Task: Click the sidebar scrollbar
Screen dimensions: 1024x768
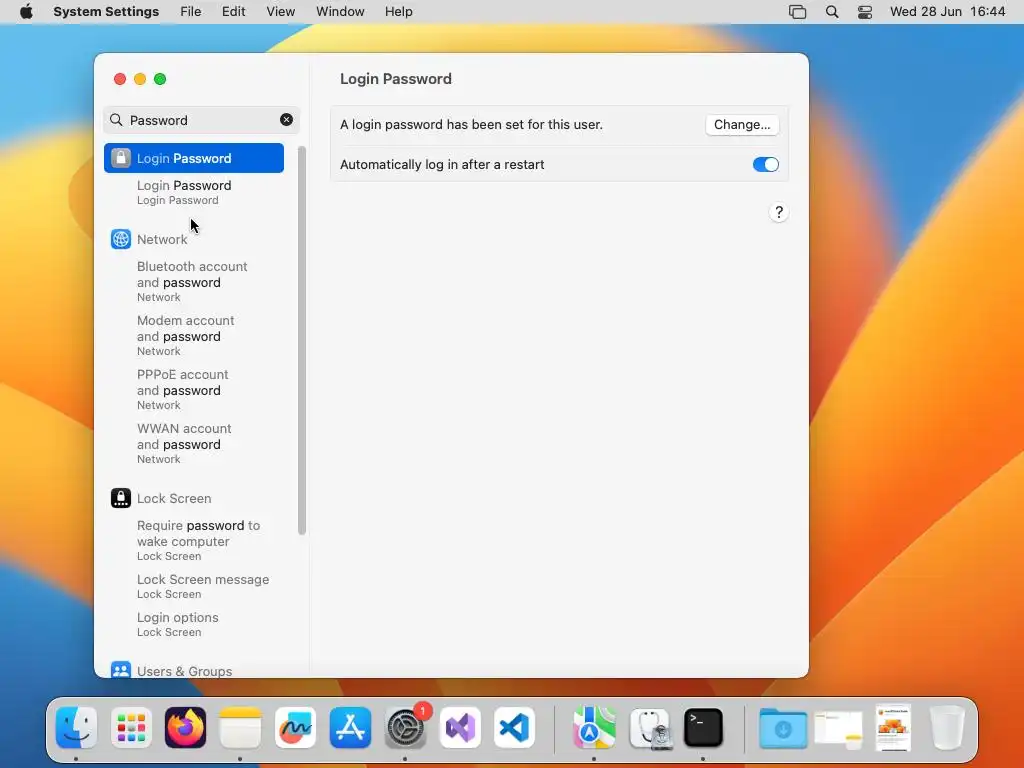Action: tap(302, 340)
